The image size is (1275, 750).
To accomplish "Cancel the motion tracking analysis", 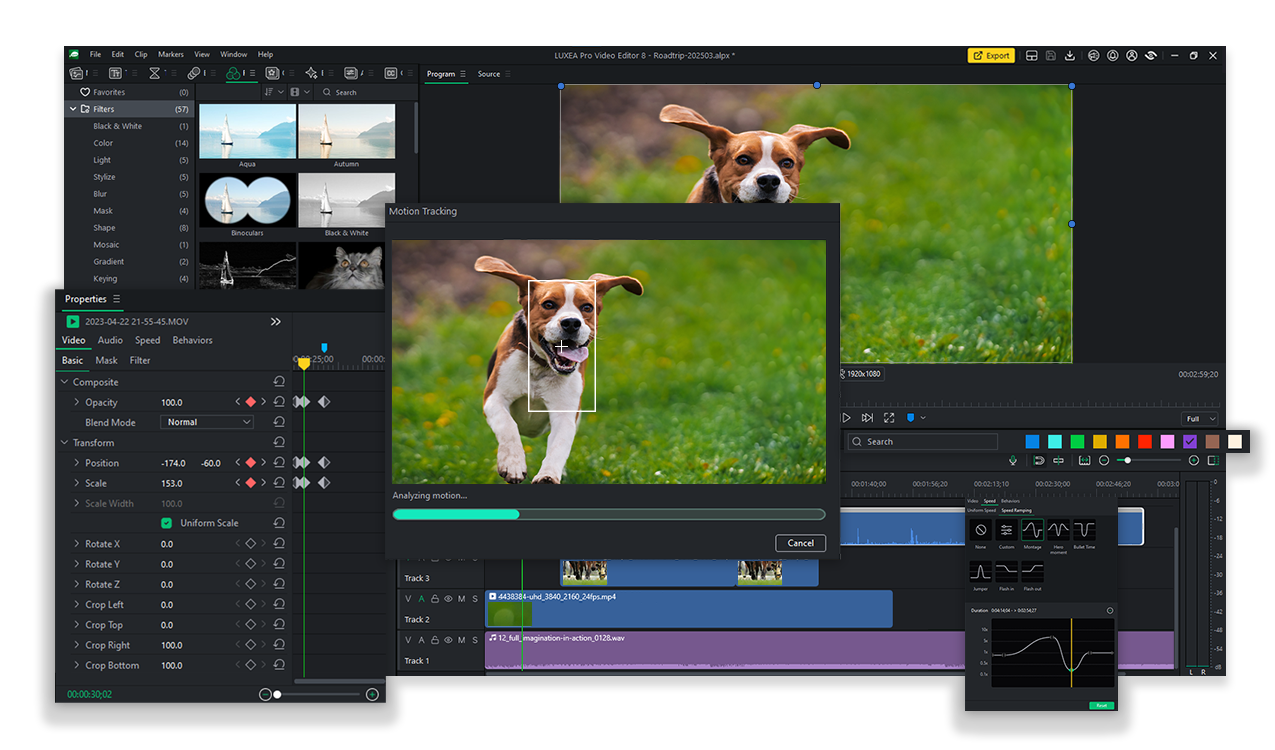I will point(800,543).
